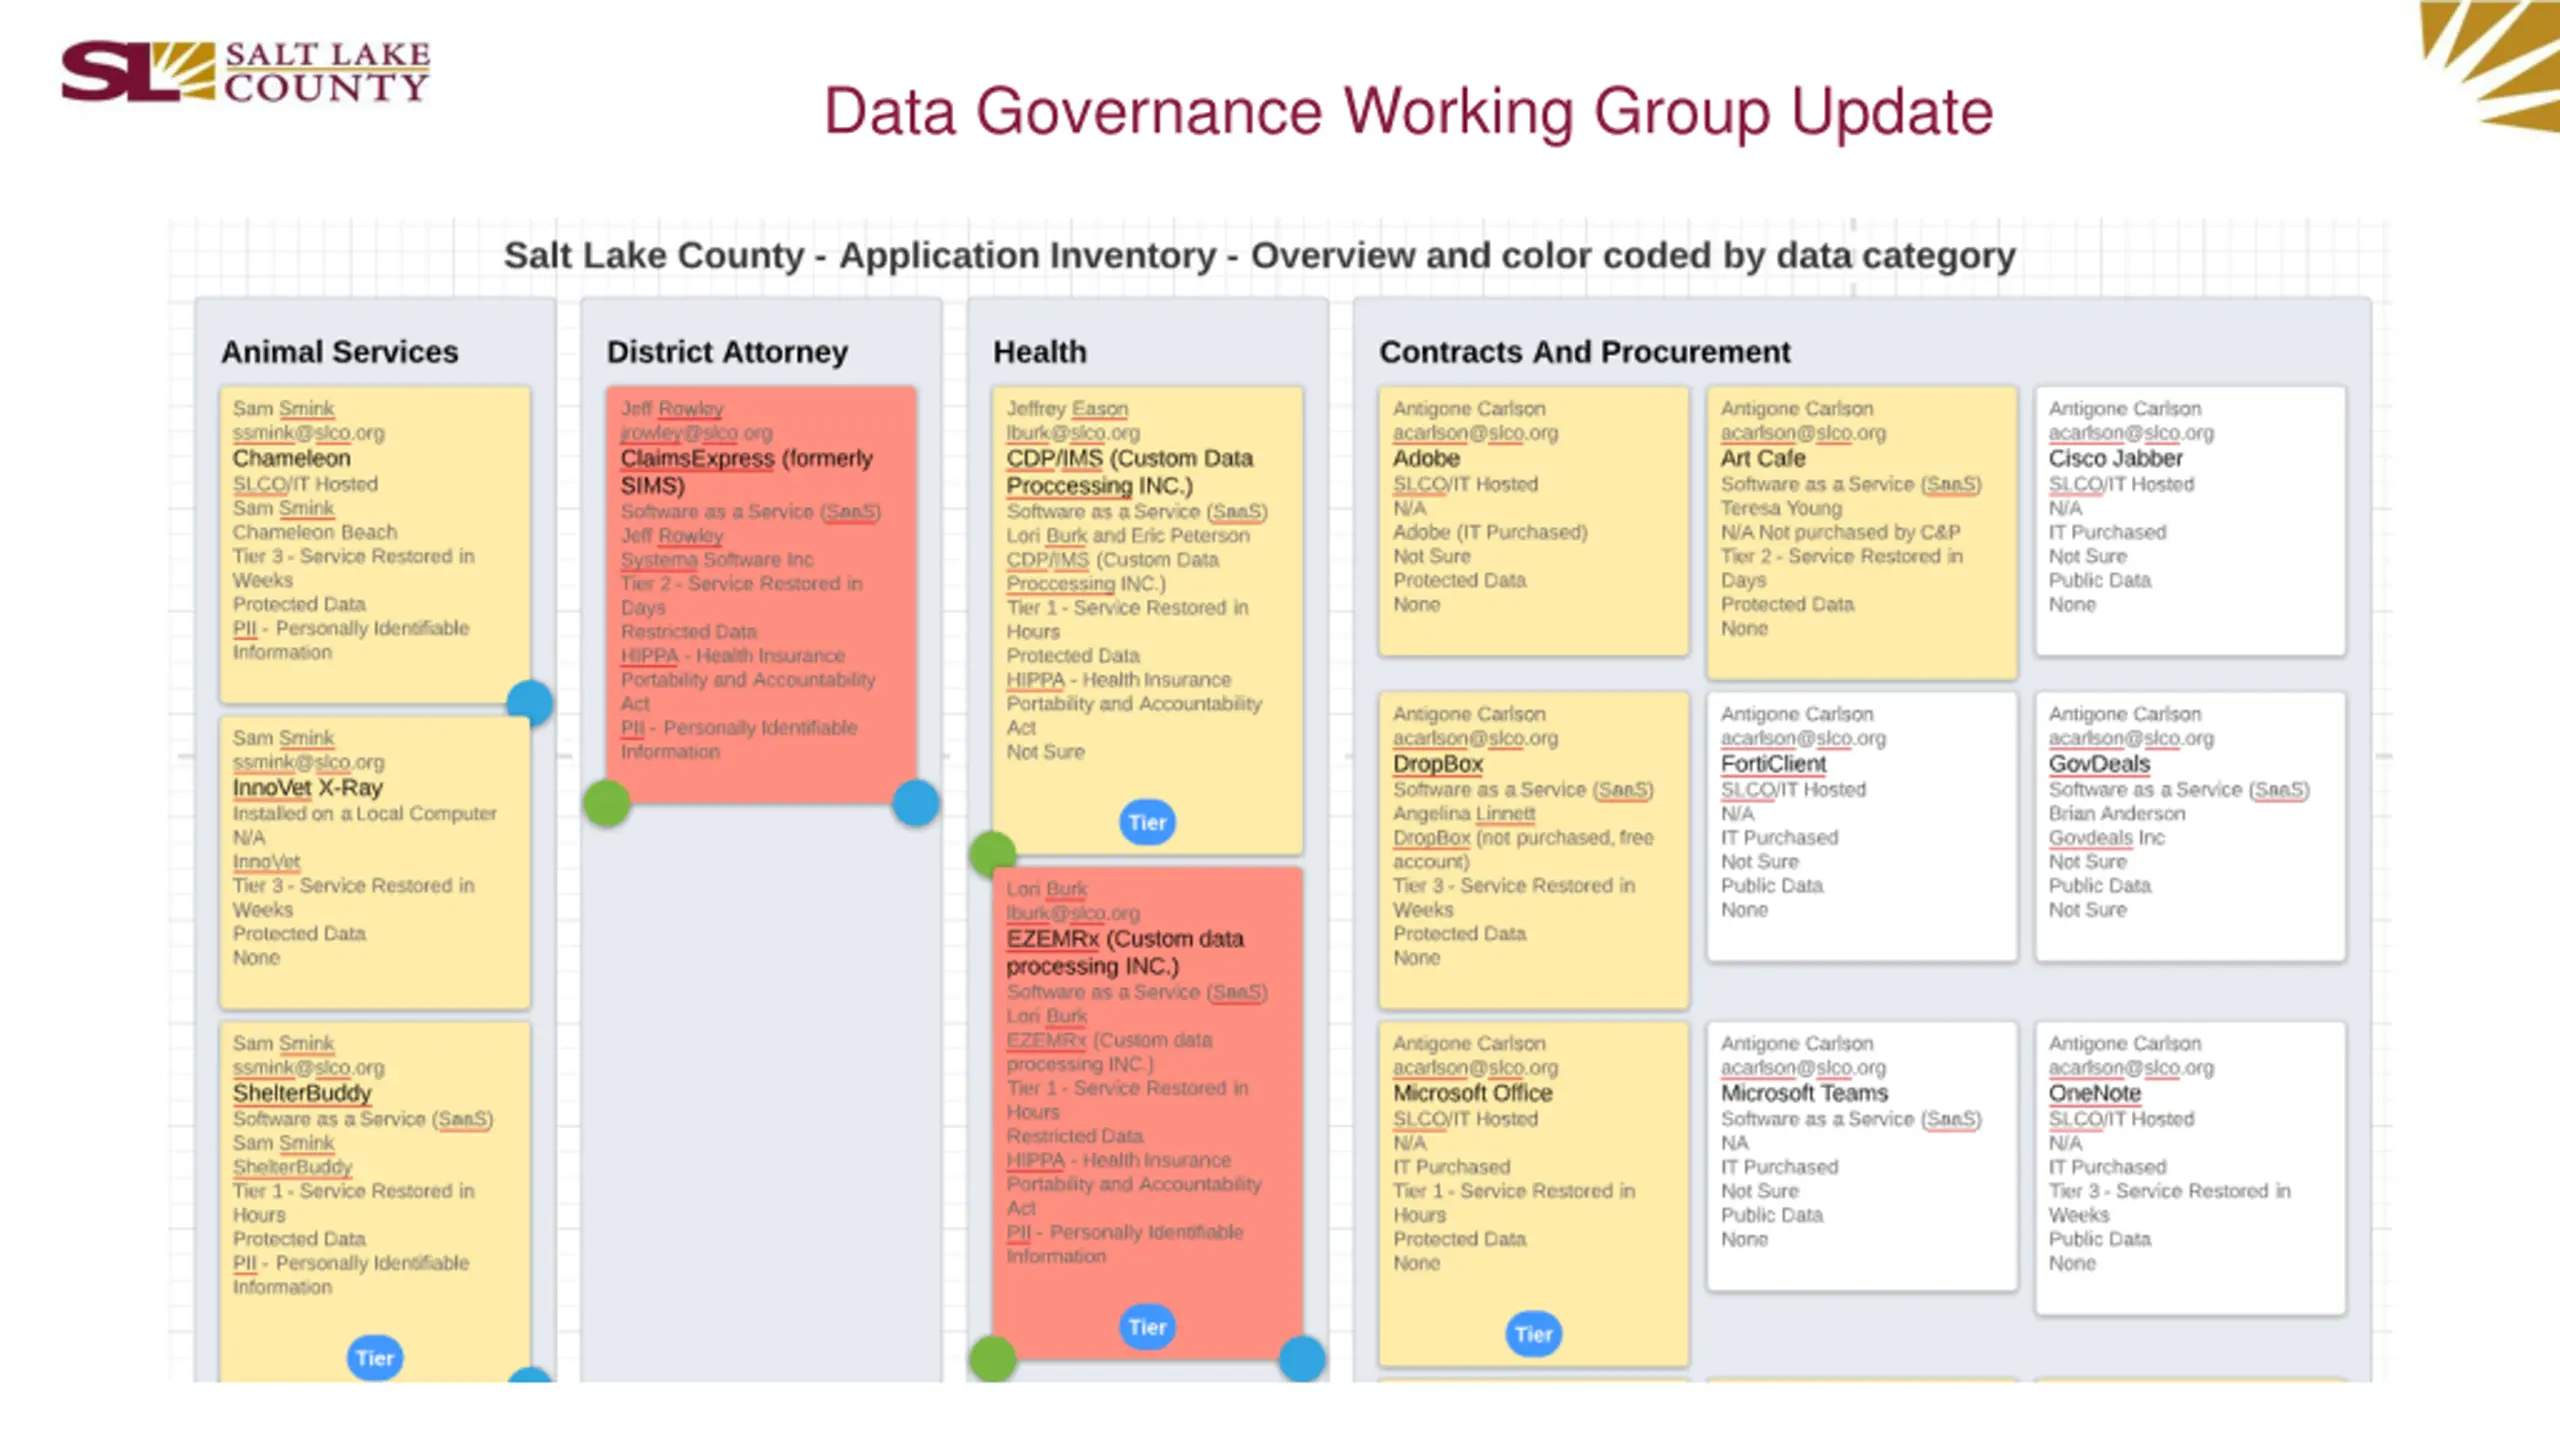Viewport: 2560px width, 1440px height.
Task: Click the Application Inventory overview heading
Action: pyautogui.click(x=1259, y=255)
